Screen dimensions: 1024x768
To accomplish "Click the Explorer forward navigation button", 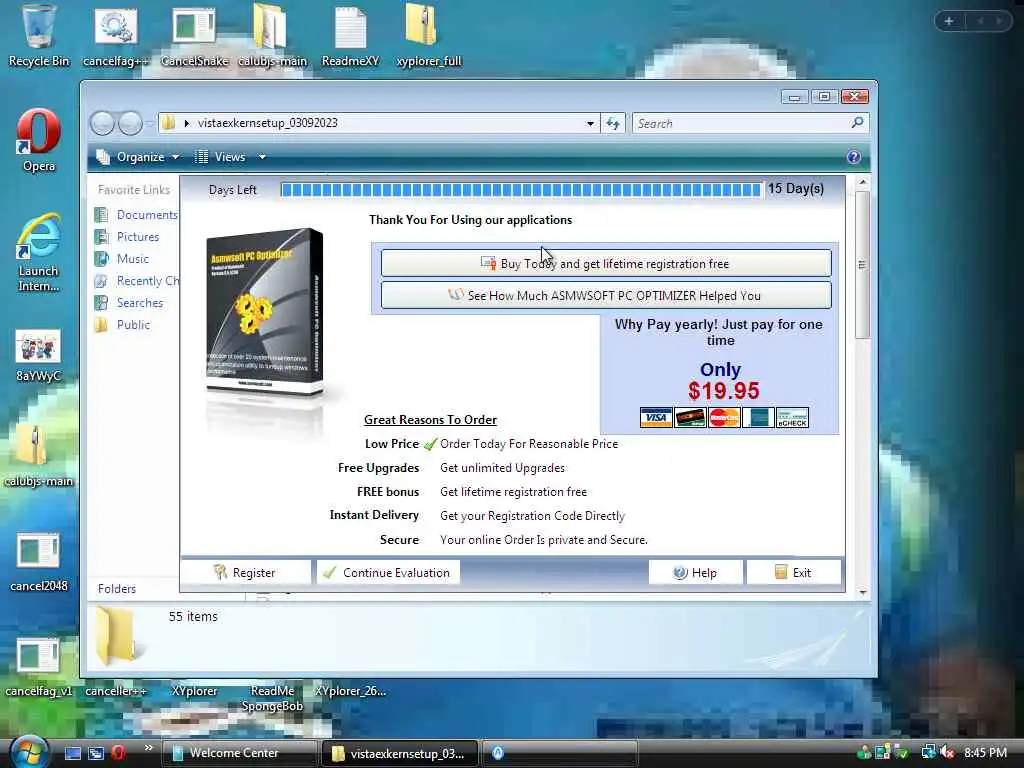I will pos(130,123).
